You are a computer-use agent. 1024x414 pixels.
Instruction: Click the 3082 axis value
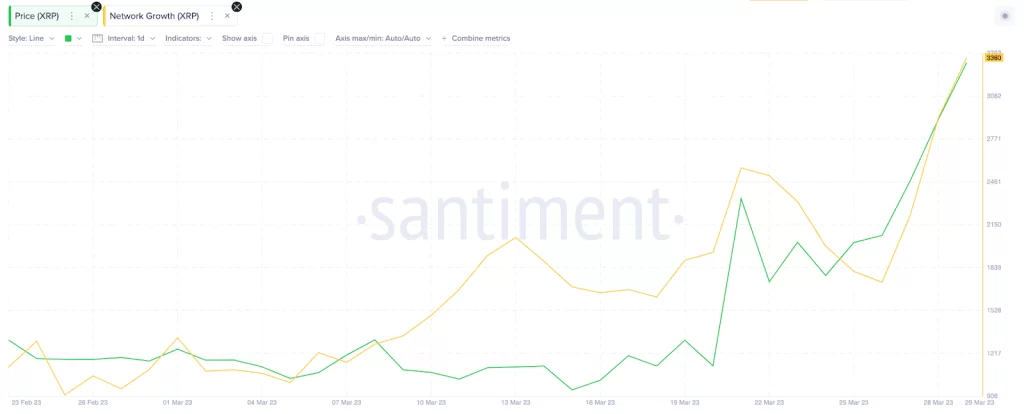[994, 96]
